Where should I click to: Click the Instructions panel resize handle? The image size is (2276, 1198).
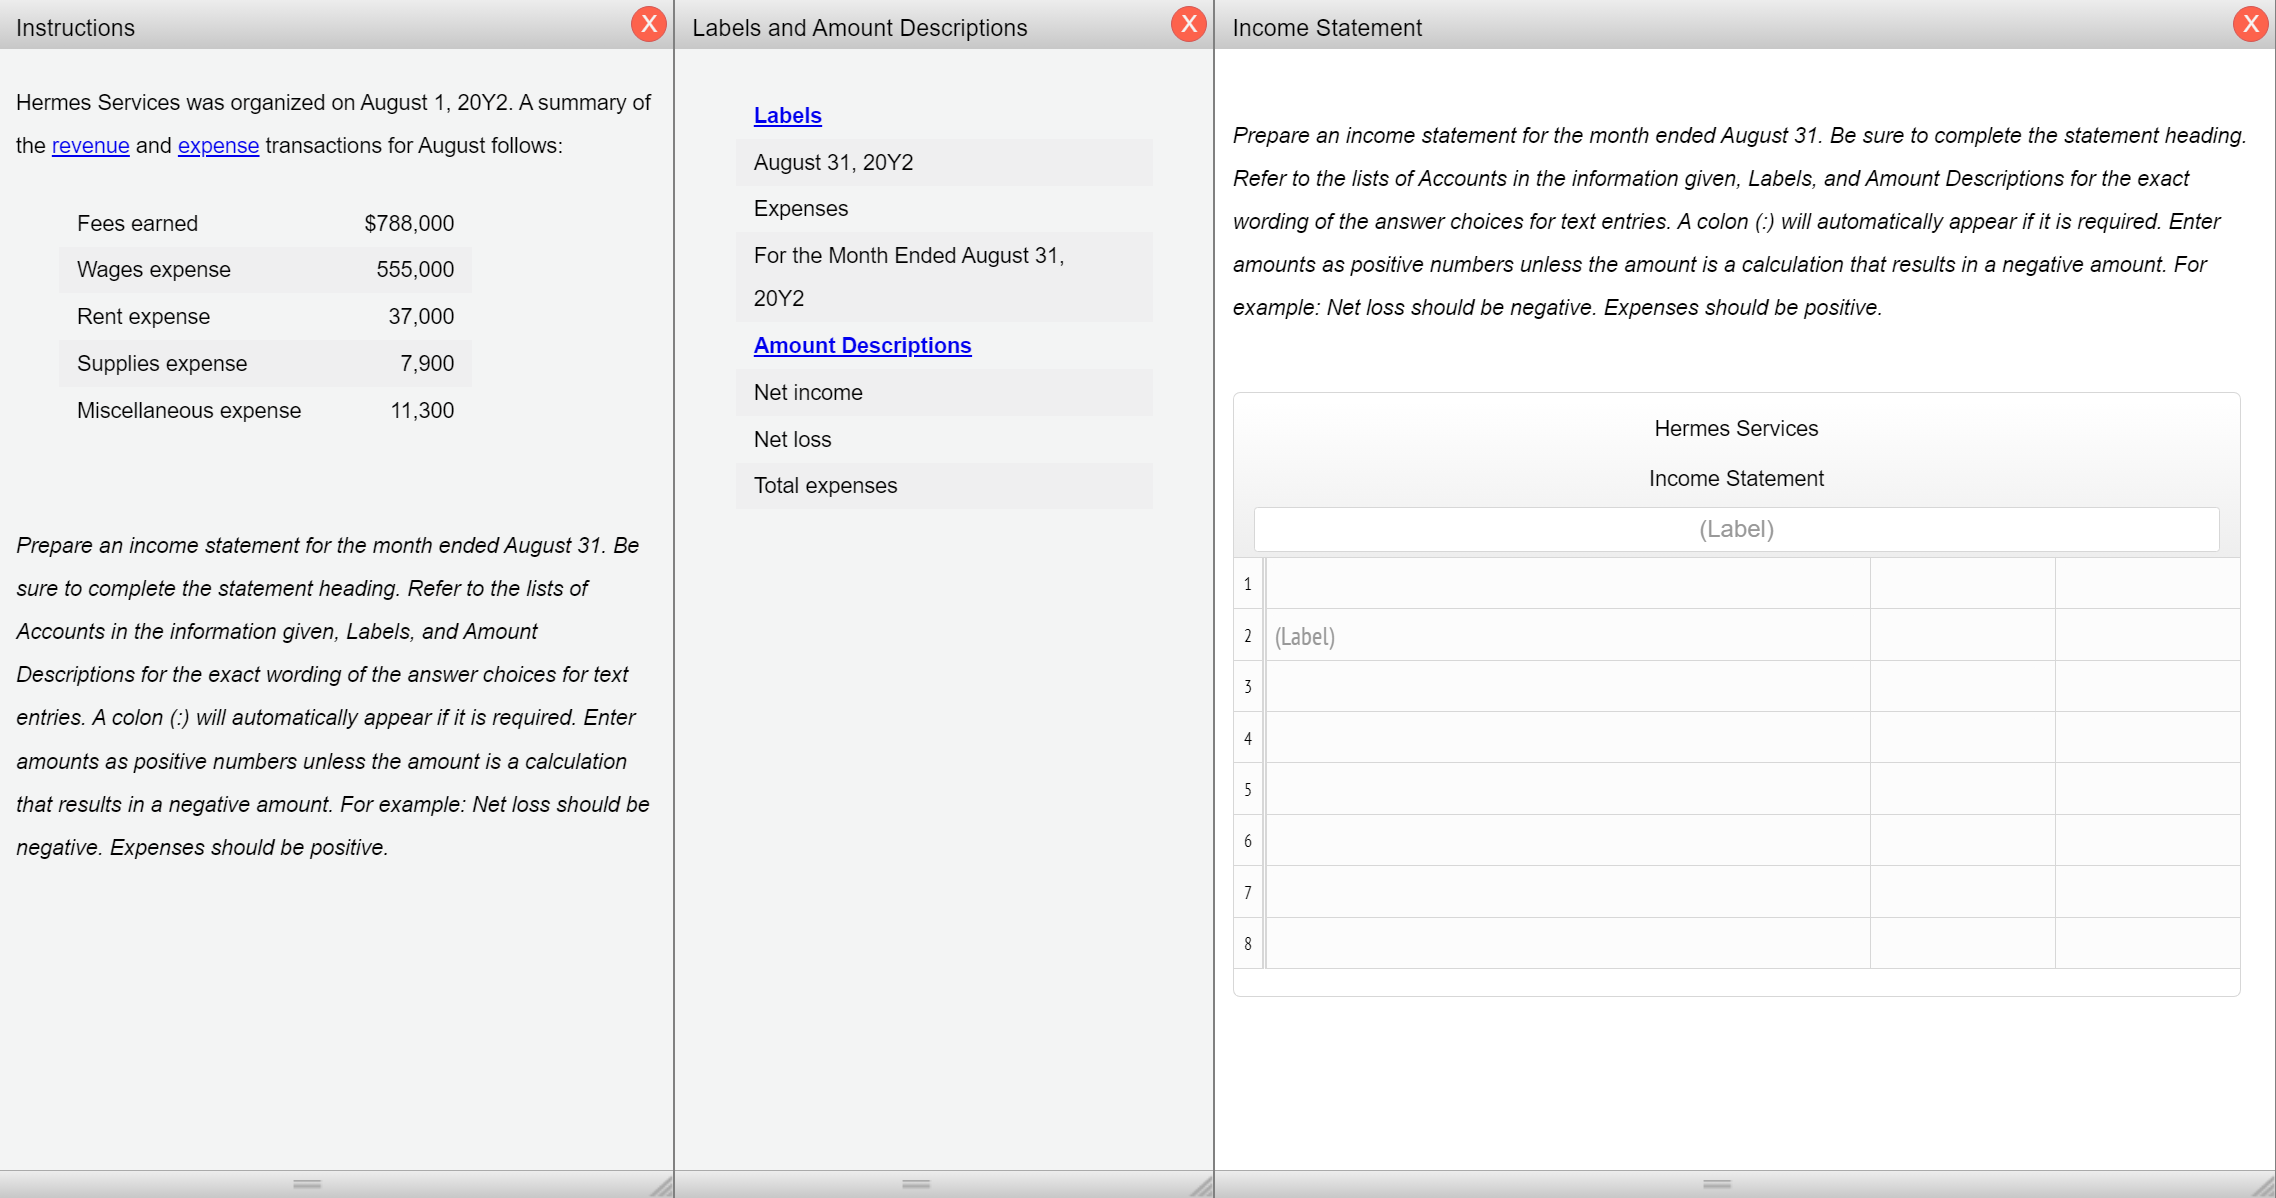(x=307, y=1184)
